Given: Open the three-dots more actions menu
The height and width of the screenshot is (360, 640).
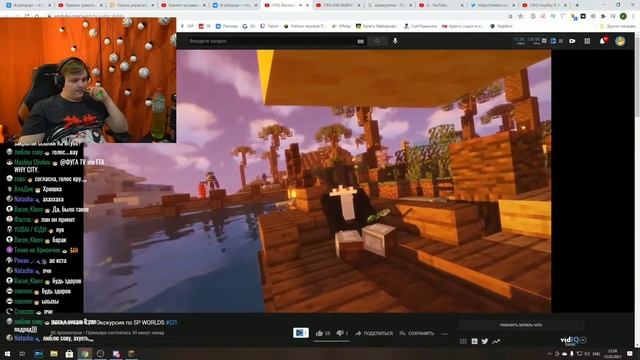Looking at the screenshot, I should [444, 334].
